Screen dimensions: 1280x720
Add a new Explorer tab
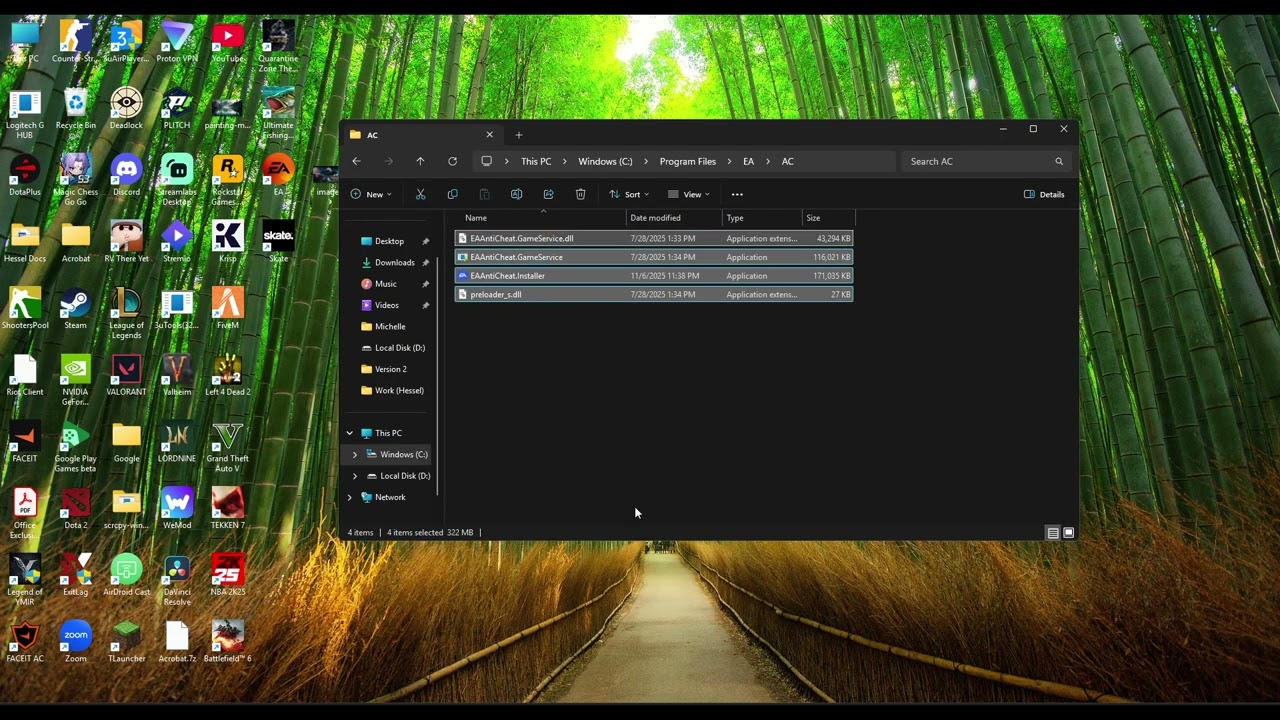(x=518, y=135)
